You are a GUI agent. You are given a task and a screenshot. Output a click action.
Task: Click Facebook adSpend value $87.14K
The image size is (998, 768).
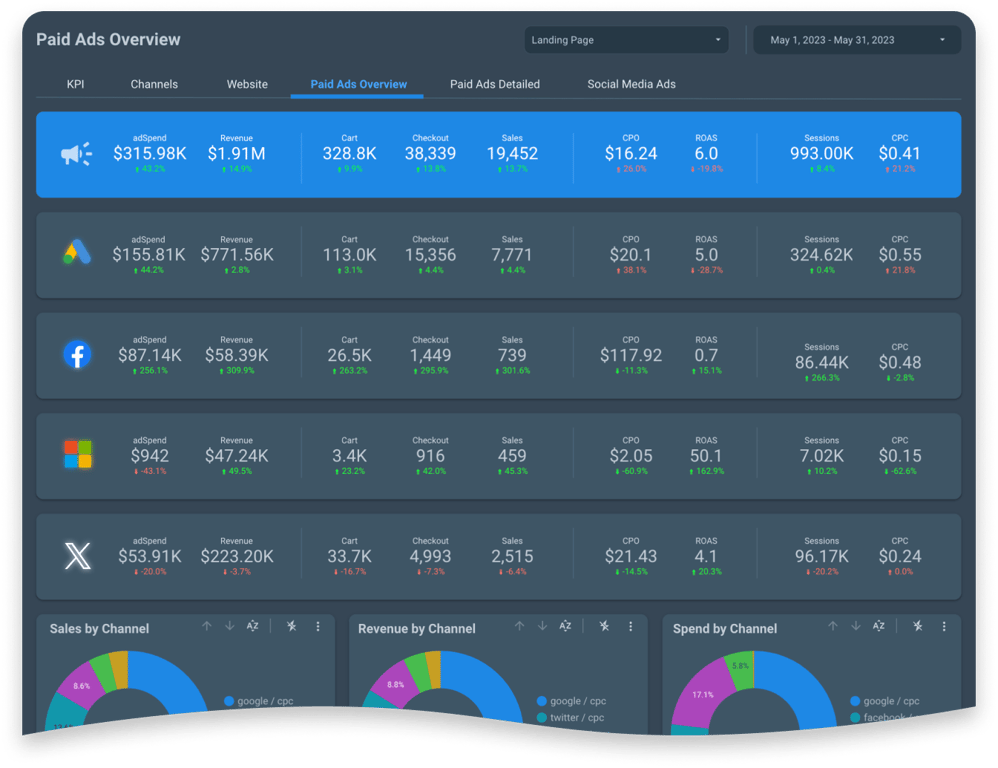[x=150, y=355]
